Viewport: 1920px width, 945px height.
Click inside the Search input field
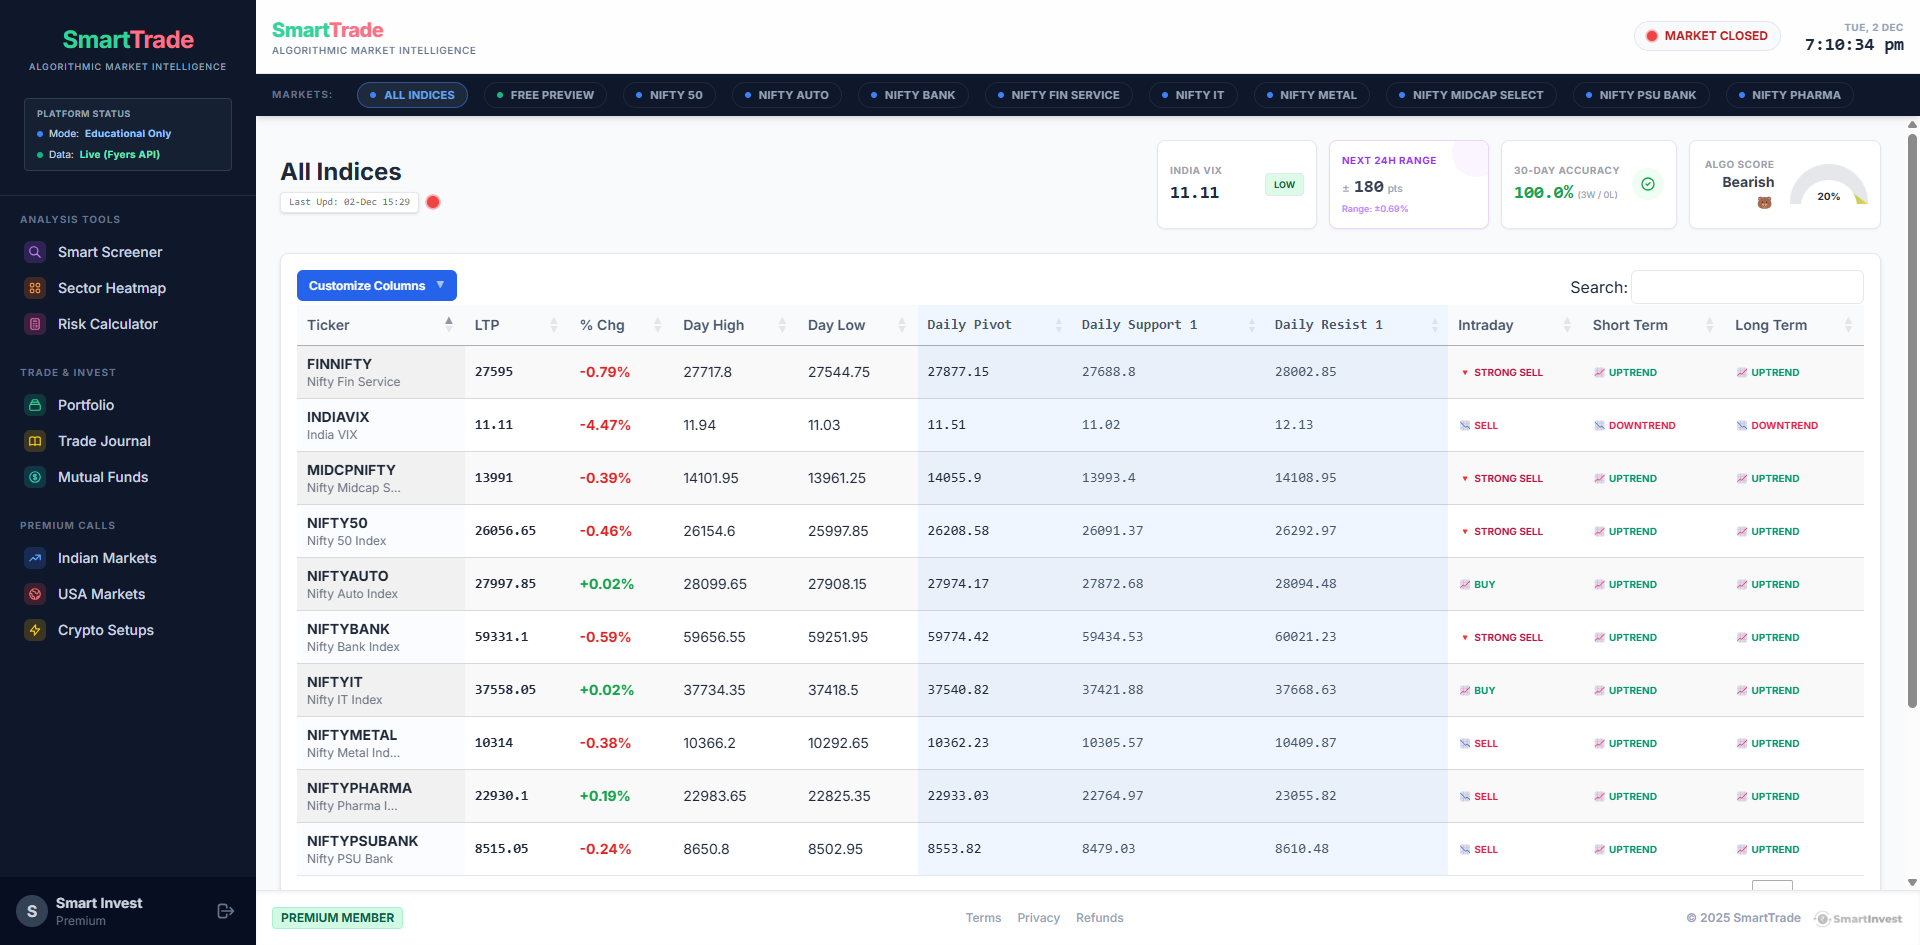1746,287
